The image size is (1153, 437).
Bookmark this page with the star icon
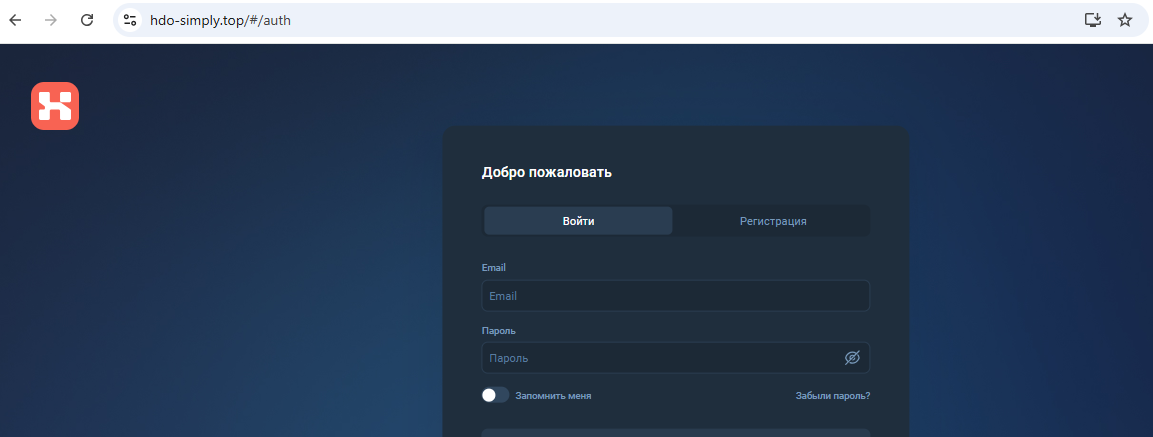1125,20
